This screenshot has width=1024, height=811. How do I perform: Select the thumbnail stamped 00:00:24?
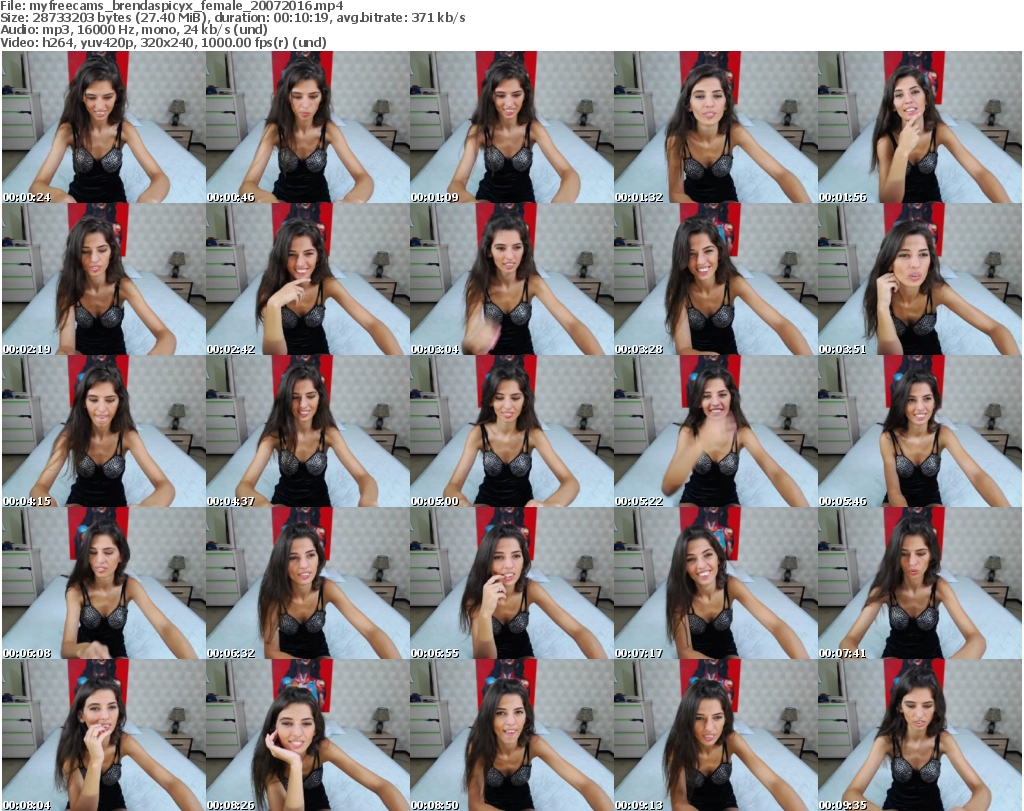tap(104, 127)
